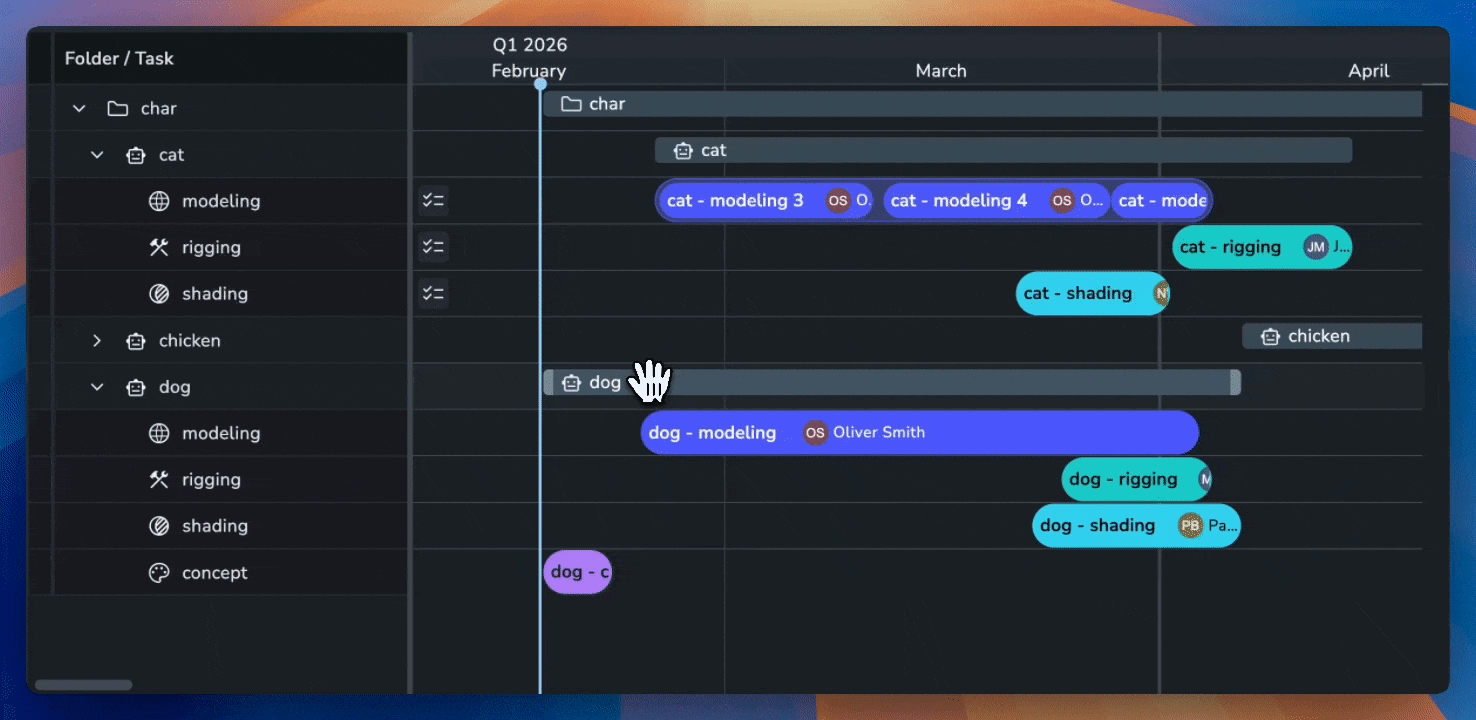Screen dimensions: 1476x720
Task: Click the shading sphere icon under cat
Action: point(158,294)
